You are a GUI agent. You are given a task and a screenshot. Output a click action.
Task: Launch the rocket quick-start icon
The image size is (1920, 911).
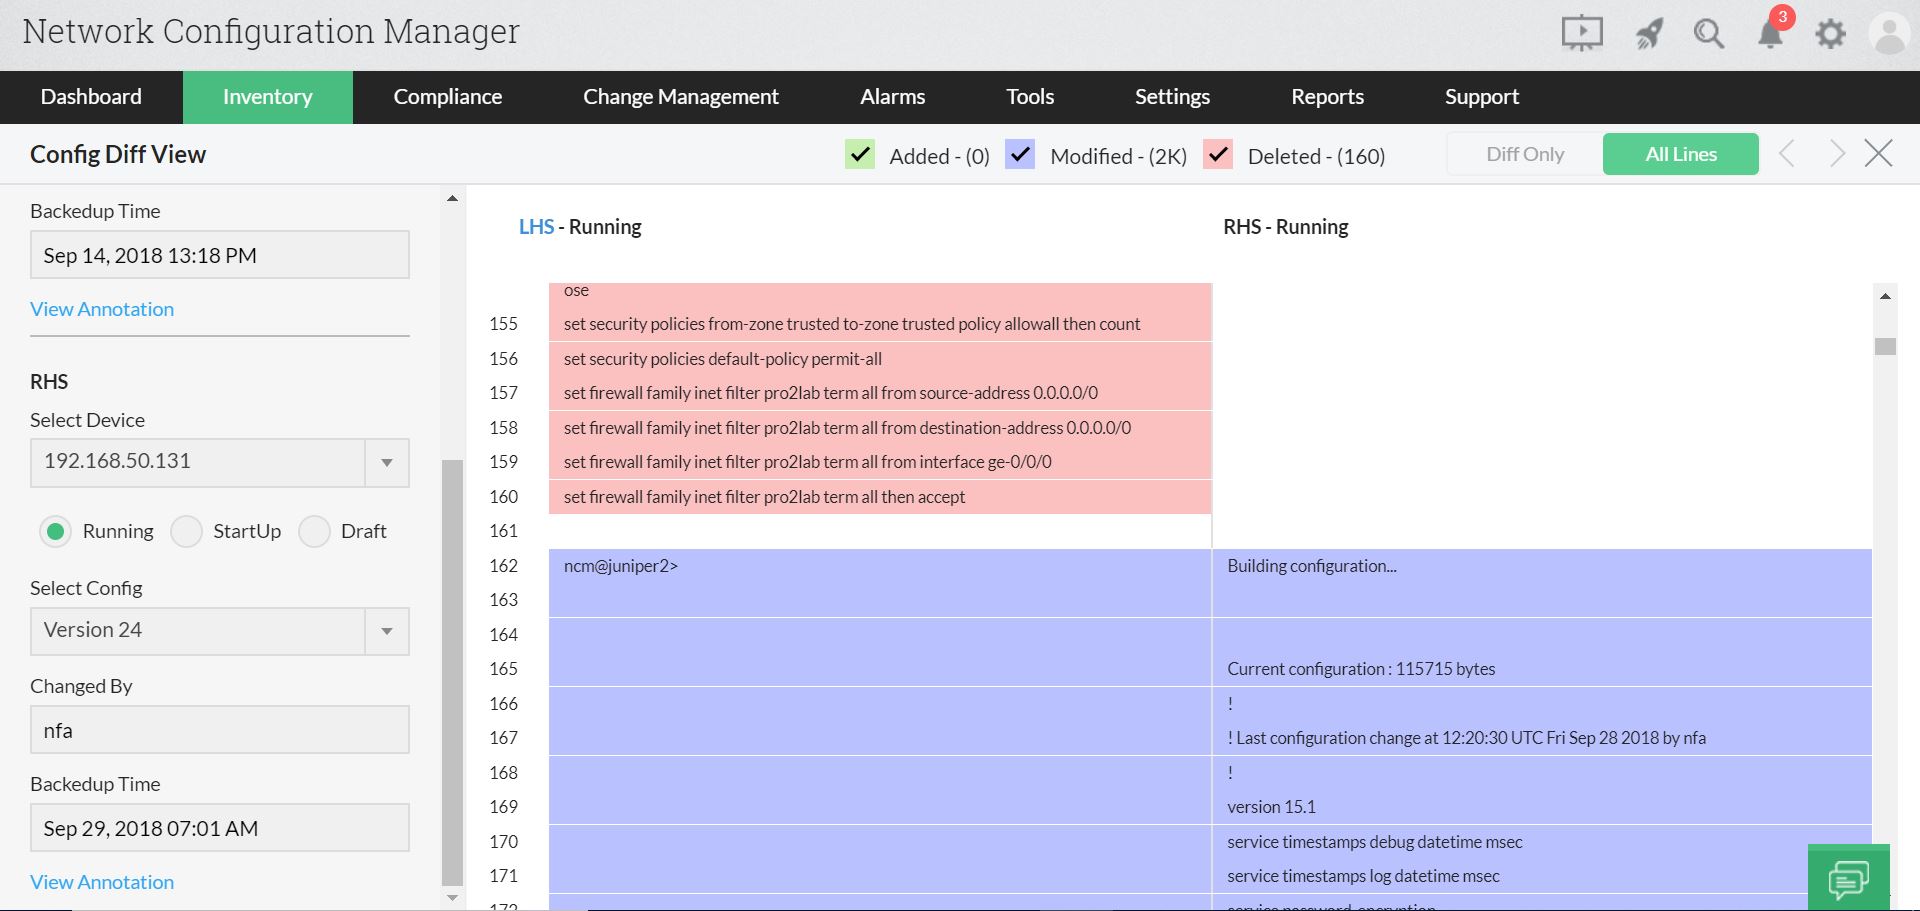coord(1648,33)
